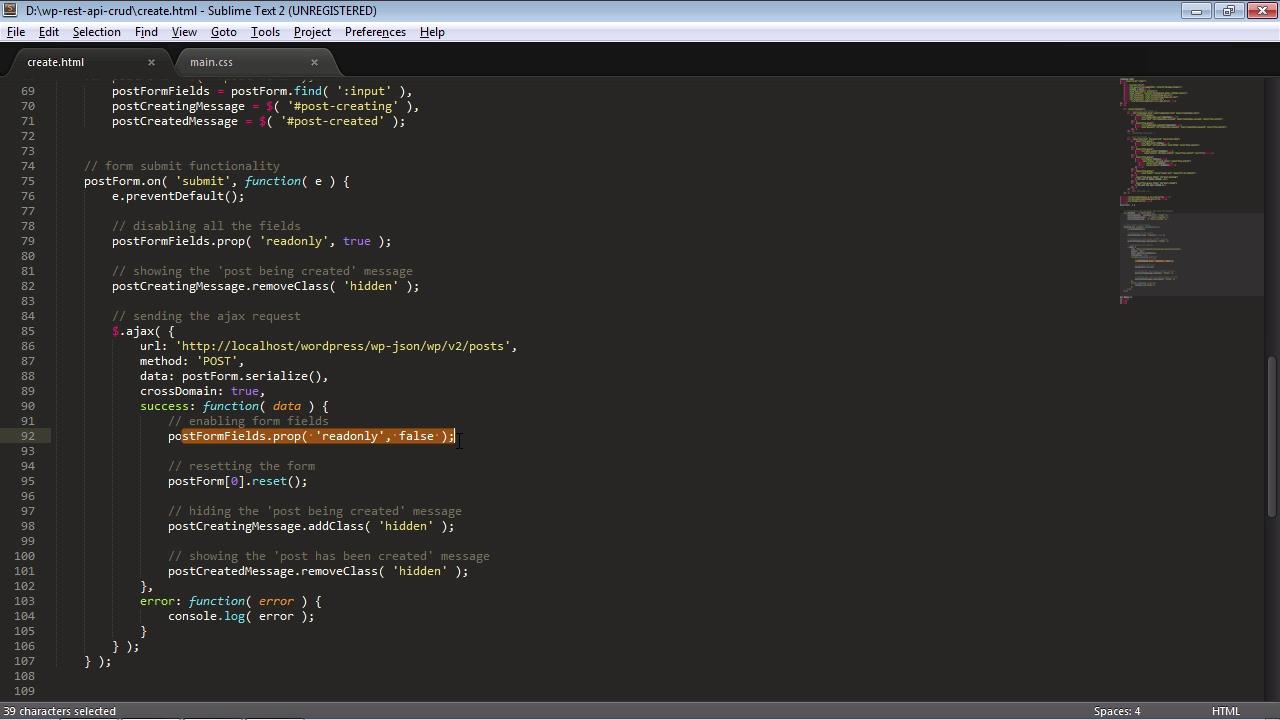Viewport: 1280px width, 720px height.
Task: Click the data: postForm.serialize() line
Action: (x=234, y=376)
